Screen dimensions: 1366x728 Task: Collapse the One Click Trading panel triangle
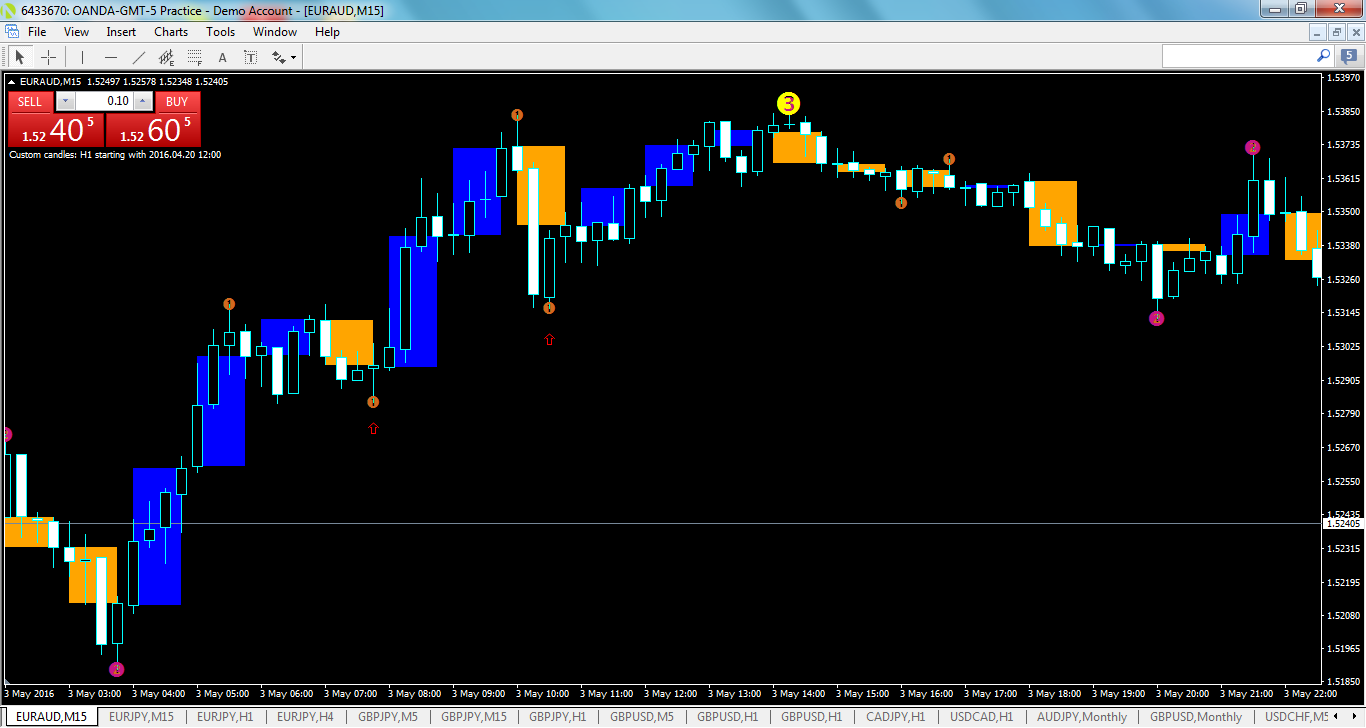coord(12,82)
